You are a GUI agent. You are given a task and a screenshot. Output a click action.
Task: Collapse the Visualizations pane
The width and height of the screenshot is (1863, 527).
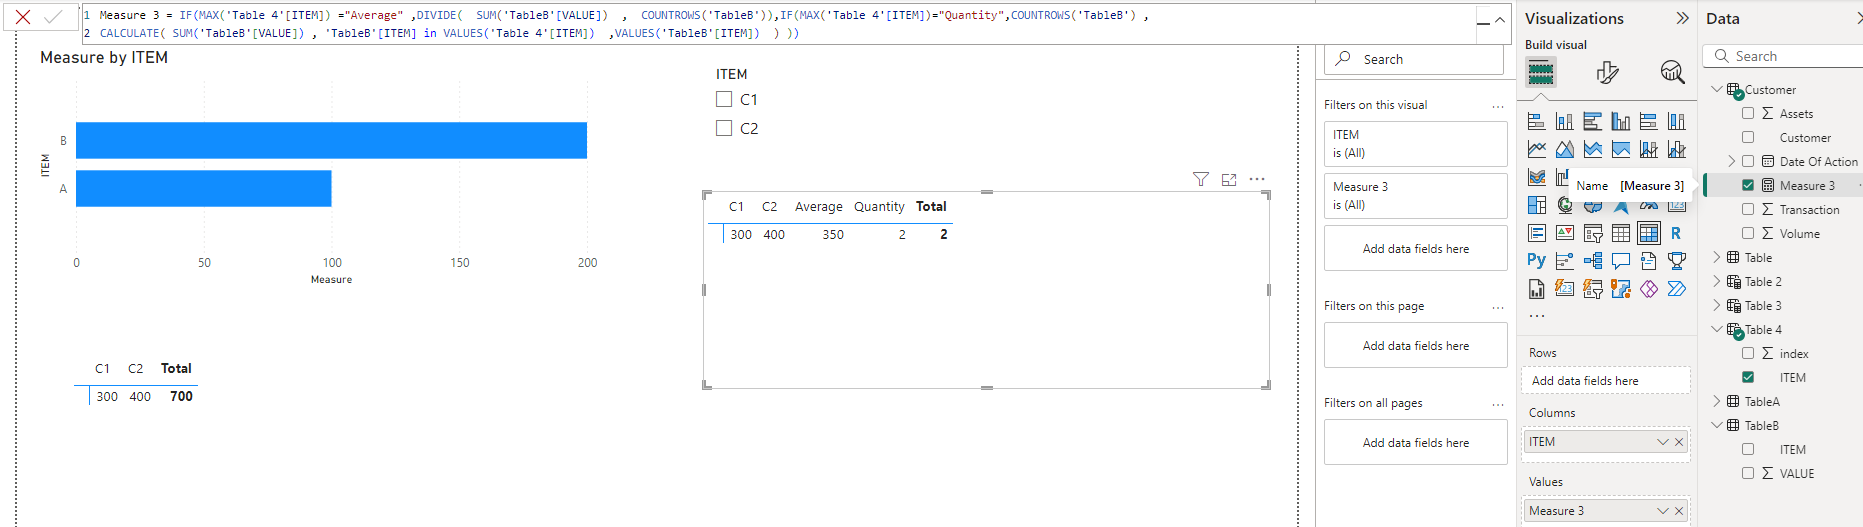coord(1682,18)
